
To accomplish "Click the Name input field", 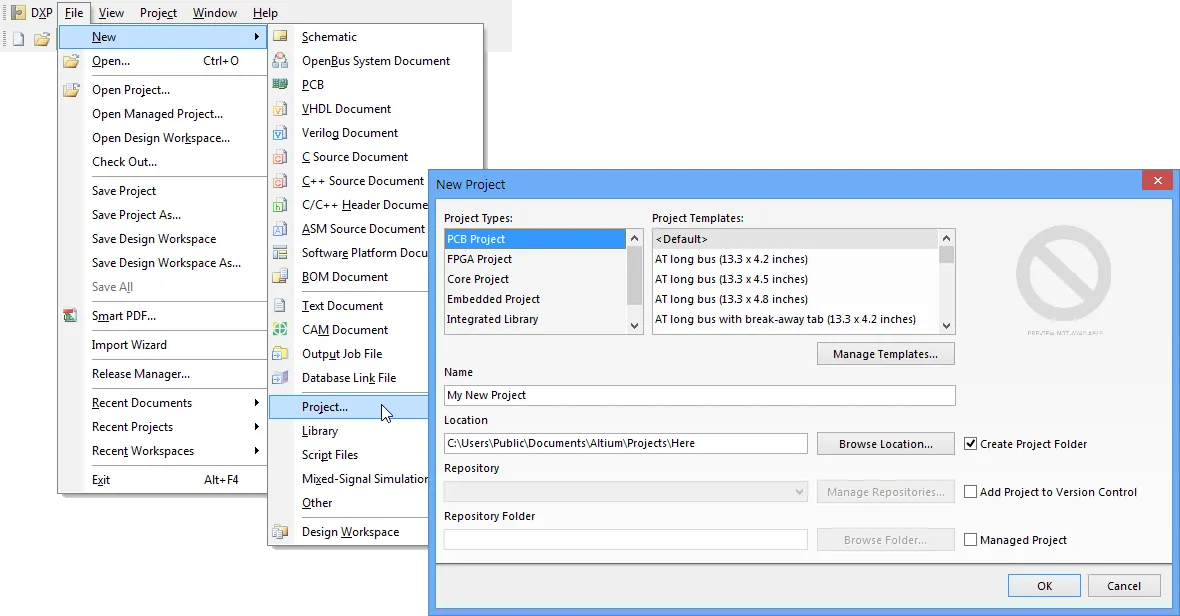I will [700, 395].
